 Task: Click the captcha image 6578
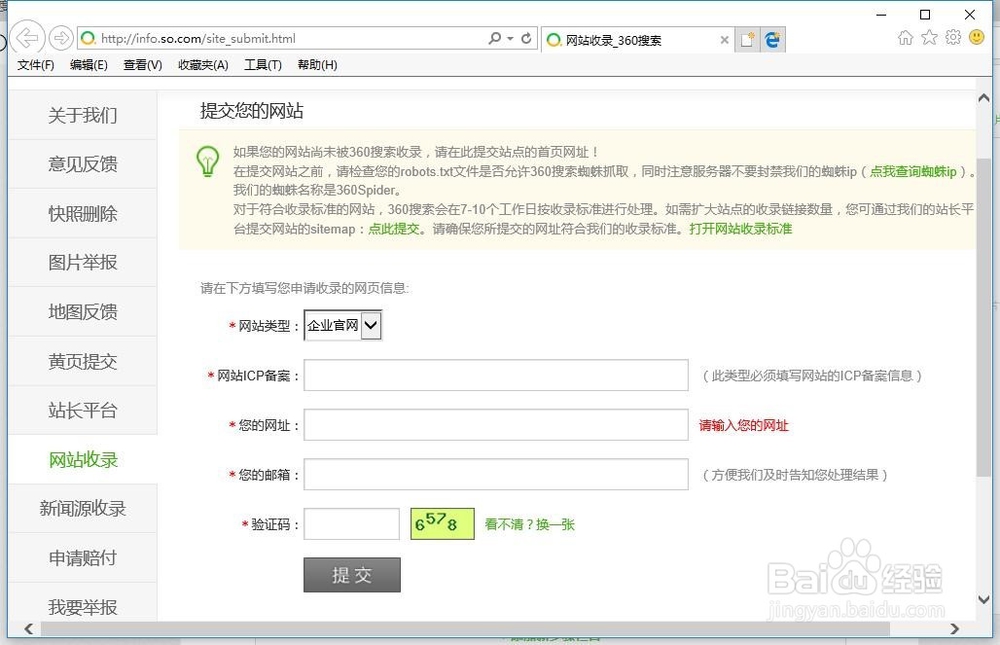(443, 524)
